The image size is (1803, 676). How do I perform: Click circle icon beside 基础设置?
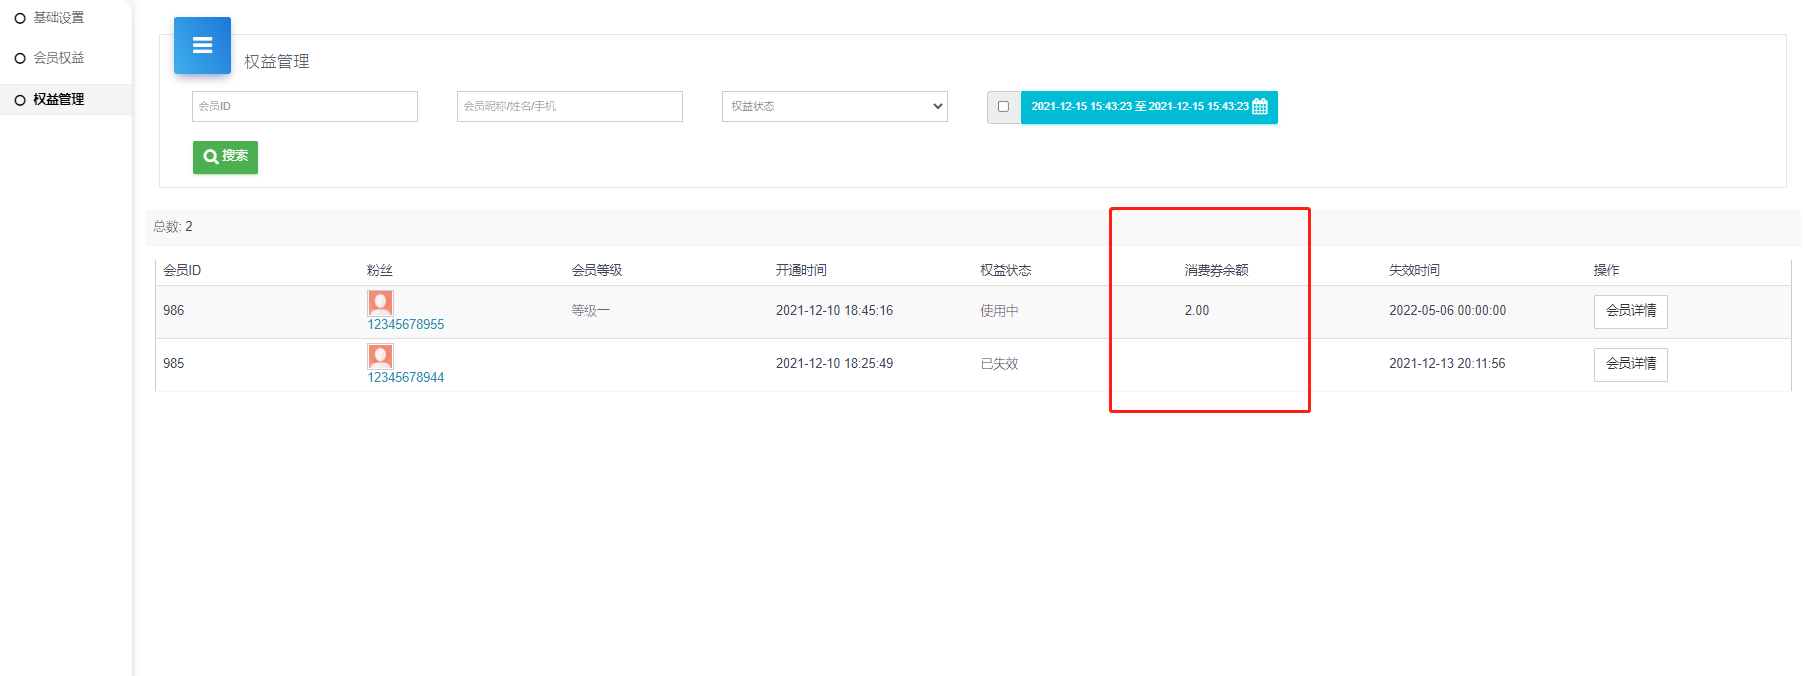pyautogui.click(x=20, y=18)
